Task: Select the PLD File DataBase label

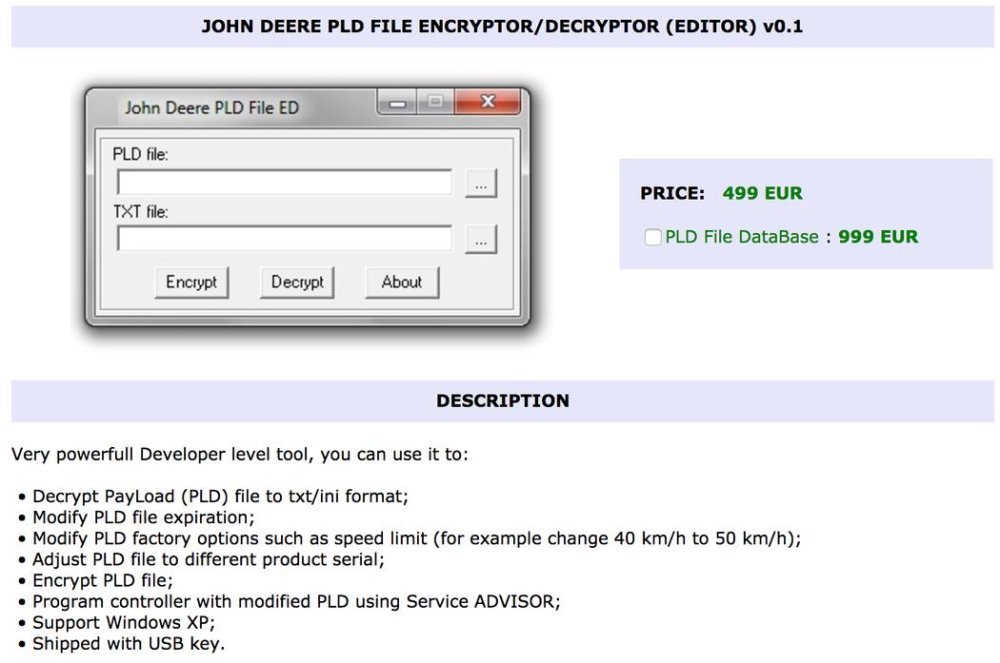Action: (x=742, y=237)
